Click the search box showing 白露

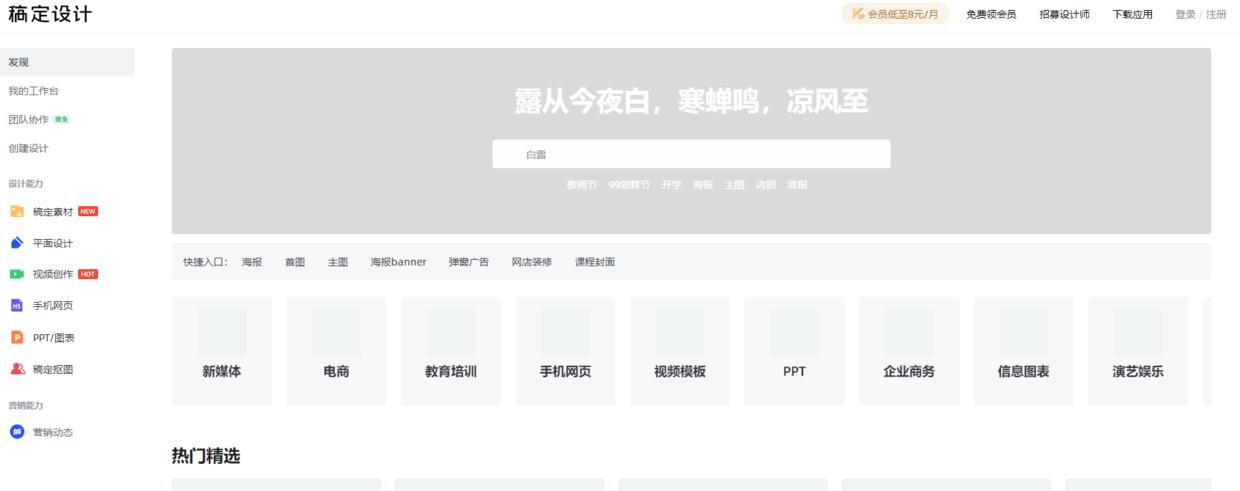[691, 154]
